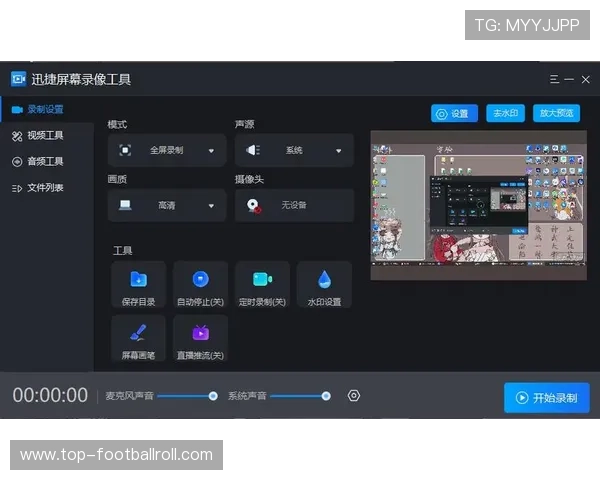Close the recorder window
600x480 pixels.
(x=585, y=80)
